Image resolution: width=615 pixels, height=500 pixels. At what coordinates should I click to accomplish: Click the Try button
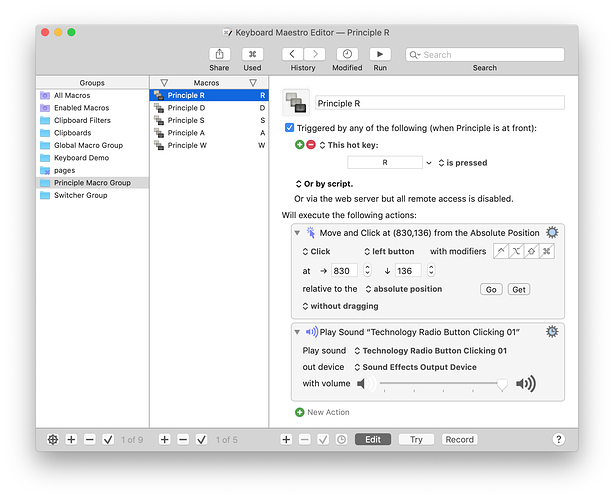click(416, 440)
